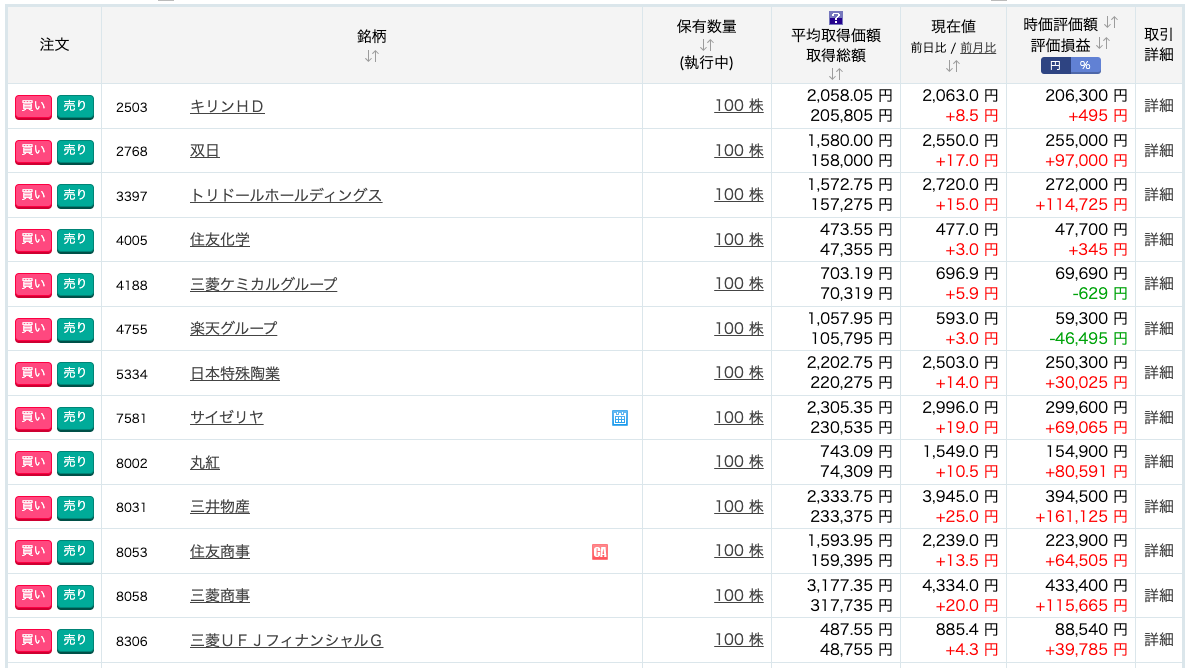Buy 三菱ケミカルグループ with 買い button
The width and height of the screenshot is (1187, 668).
[x=33, y=284]
